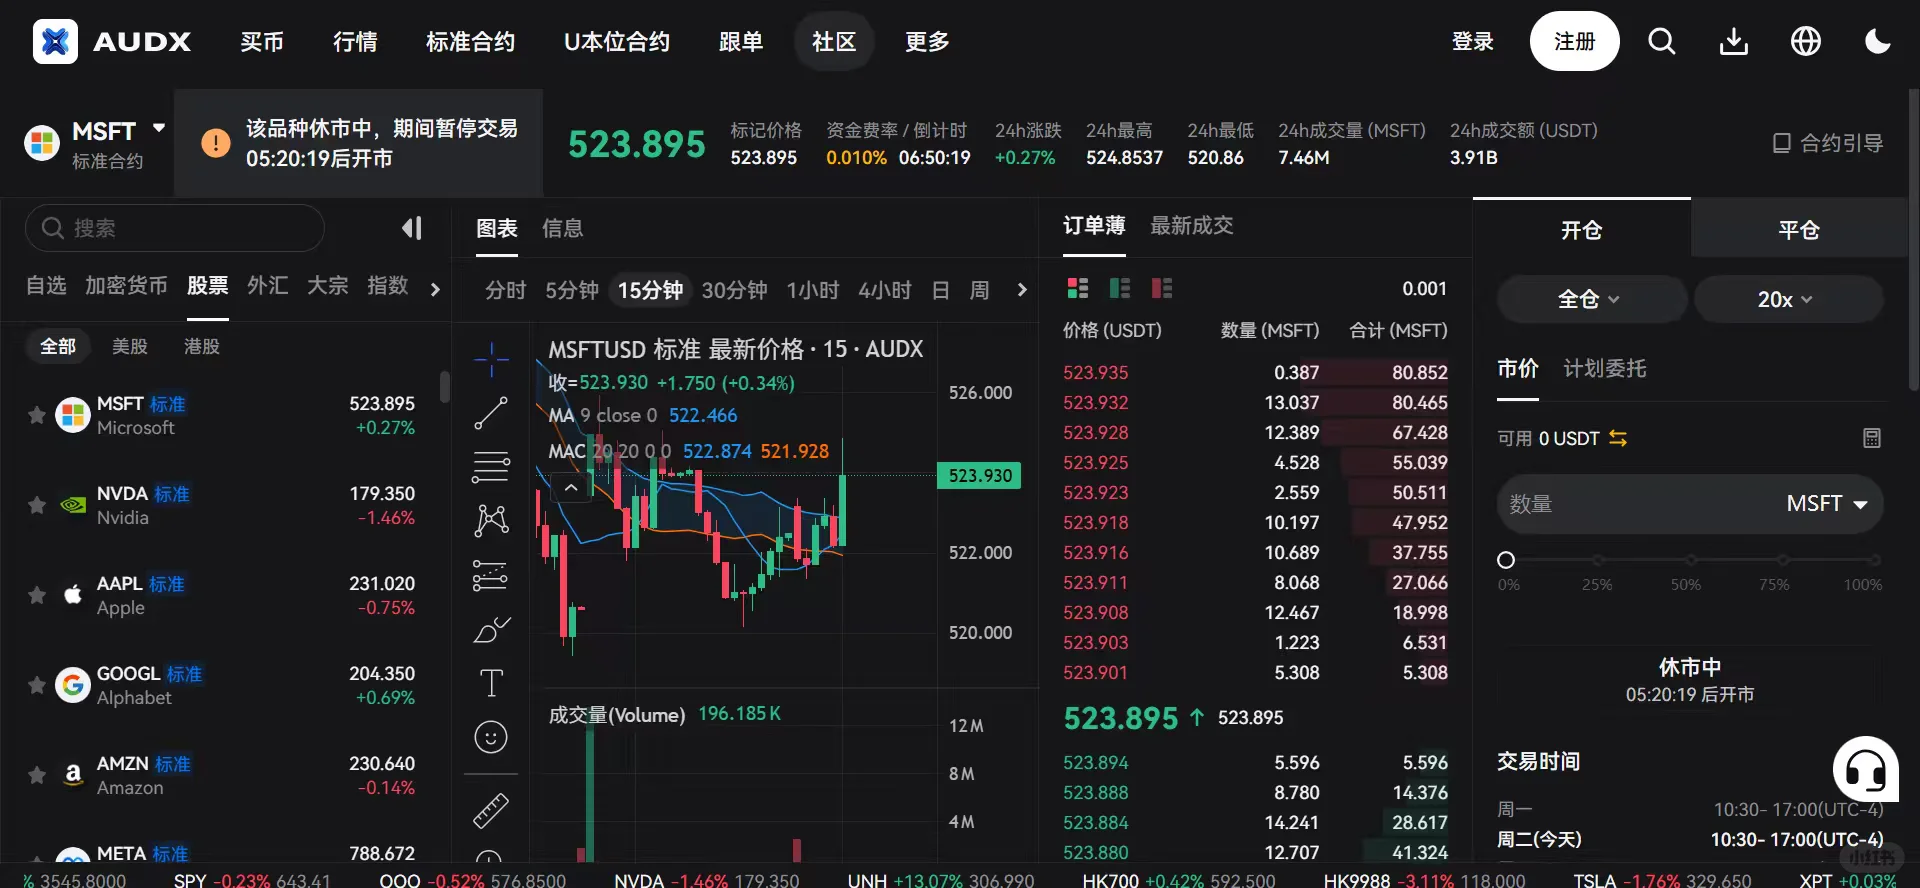Switch to the 最新成交 tab
Viewport: 1920px width, 888px height.
click(1192, 225)
